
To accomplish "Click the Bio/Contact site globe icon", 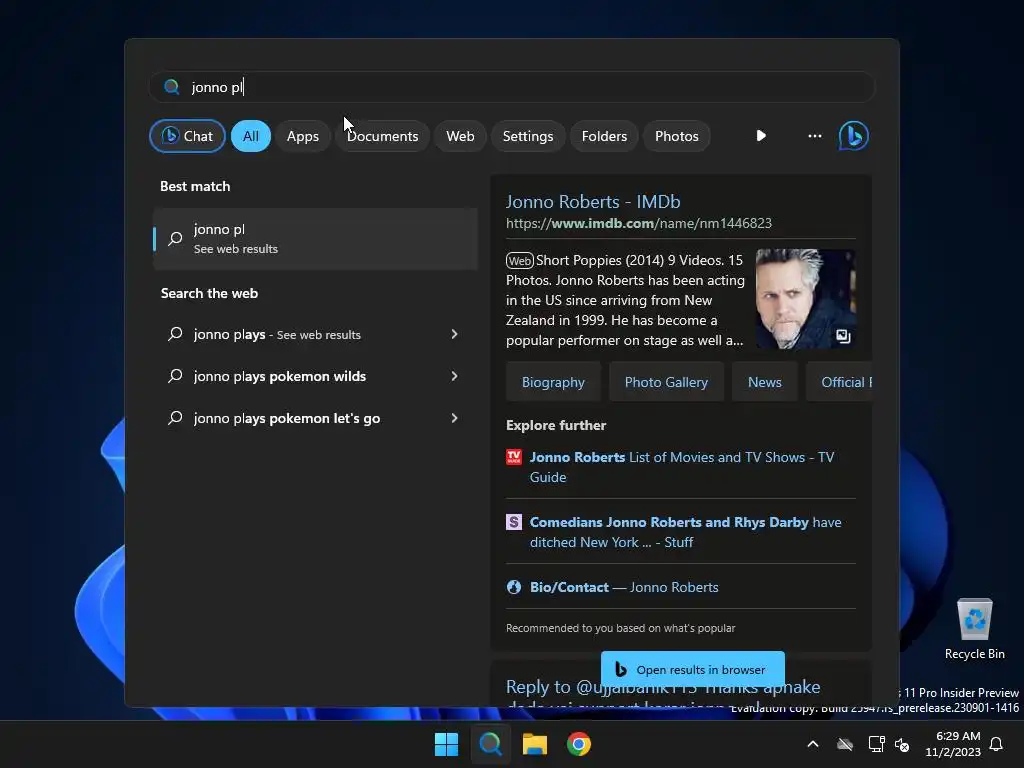I will click(x=514, y=587).
